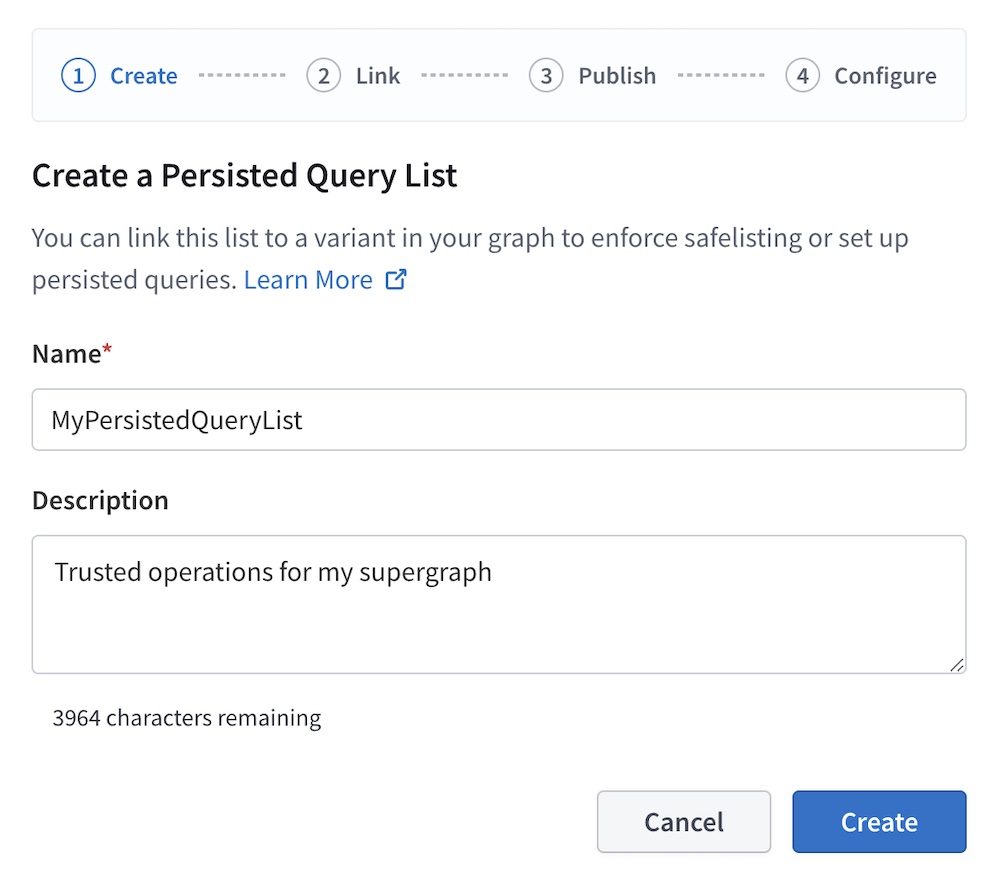The width and height of the screenshot is (1000, 888).
Task: Click the textarea resize handle icon
Action: [x=959, y=665]
